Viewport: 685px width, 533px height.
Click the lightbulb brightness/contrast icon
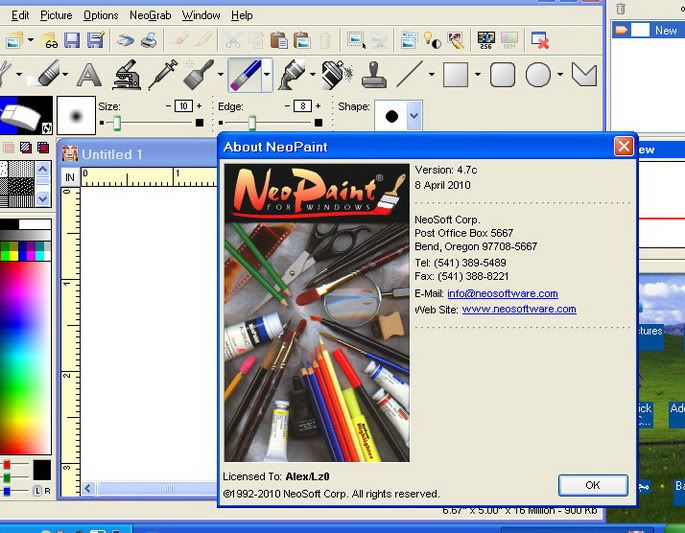[x=432, y=40]
